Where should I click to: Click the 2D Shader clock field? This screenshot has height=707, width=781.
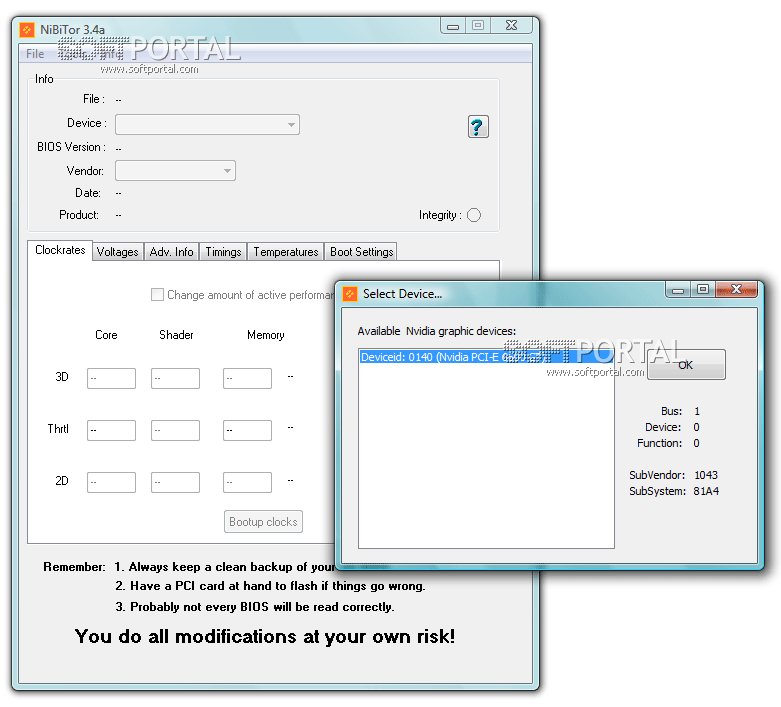click(x=175, y=482)
